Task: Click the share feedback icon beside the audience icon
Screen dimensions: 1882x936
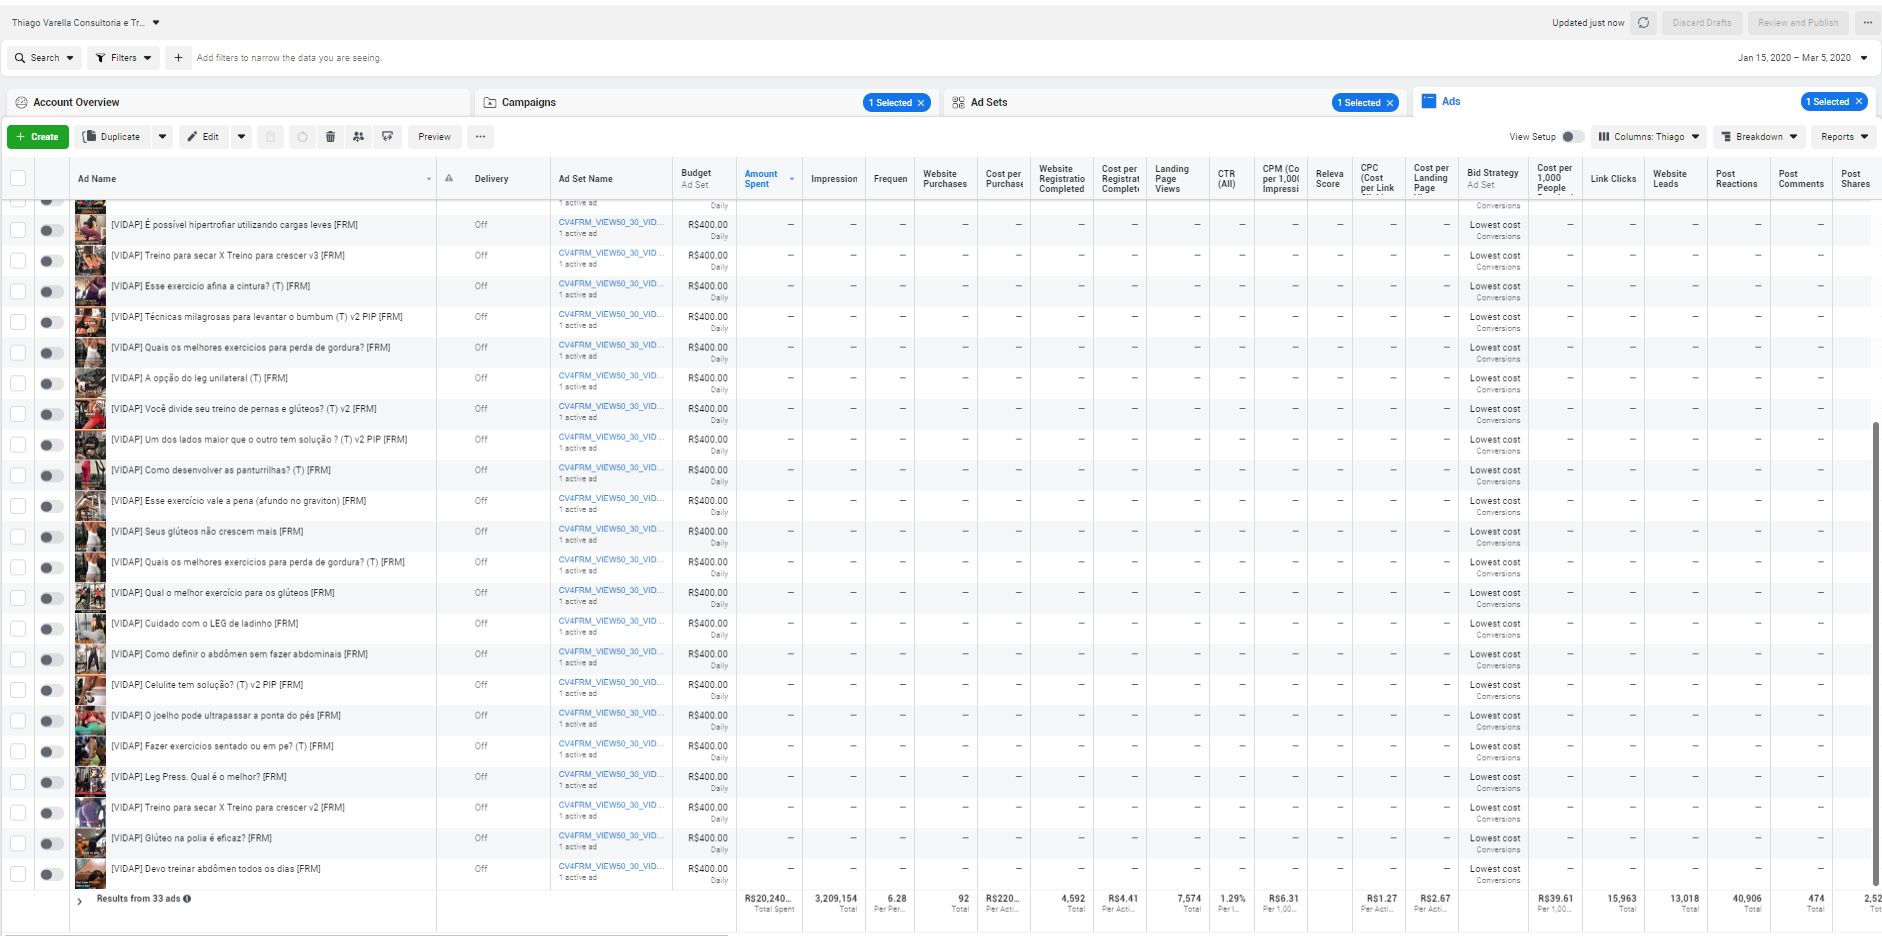Action: tap(387, 137)
